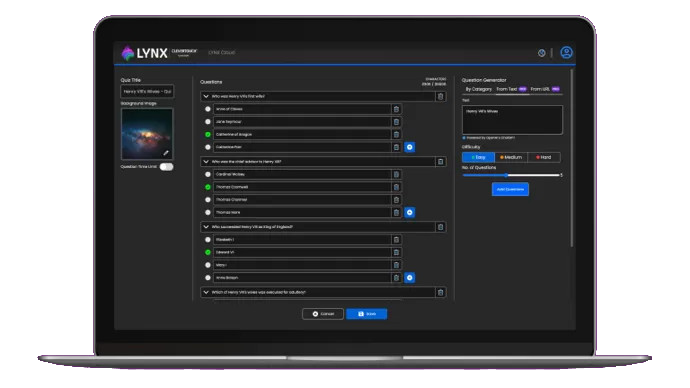This screenshot has width=690, height=388.
Task: Click the generator Text box with 'Henry VIII's Wives'
Action: coord(512,120)
